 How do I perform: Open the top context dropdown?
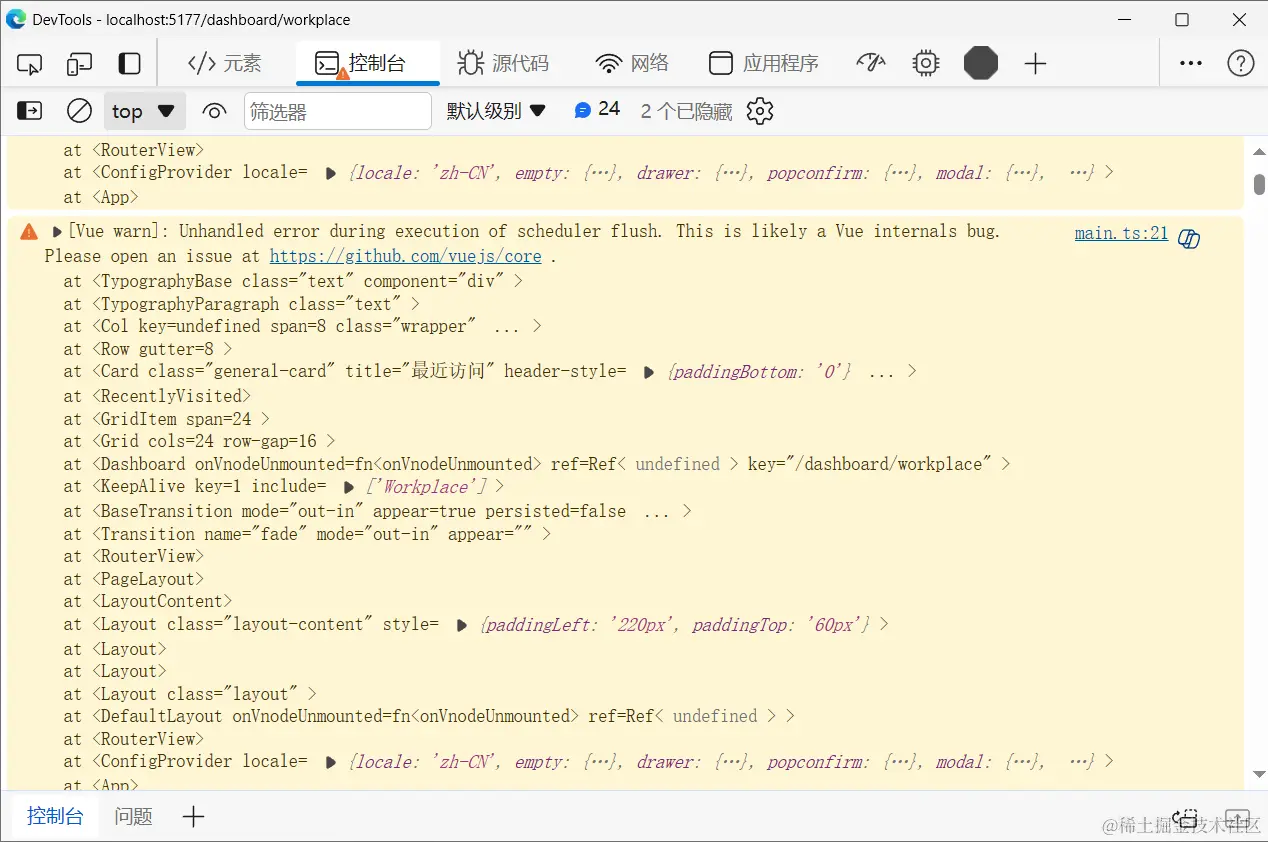[x=145, y=111]
